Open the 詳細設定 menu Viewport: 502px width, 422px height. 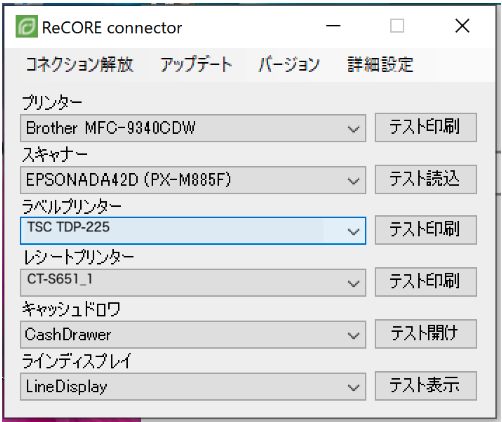click(x=380, y=64)
